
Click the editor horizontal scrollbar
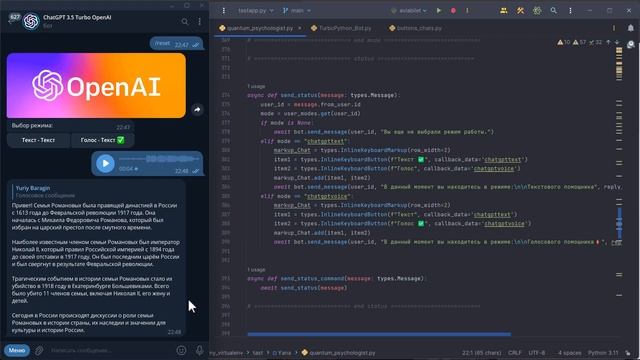[x=379, y=334]
